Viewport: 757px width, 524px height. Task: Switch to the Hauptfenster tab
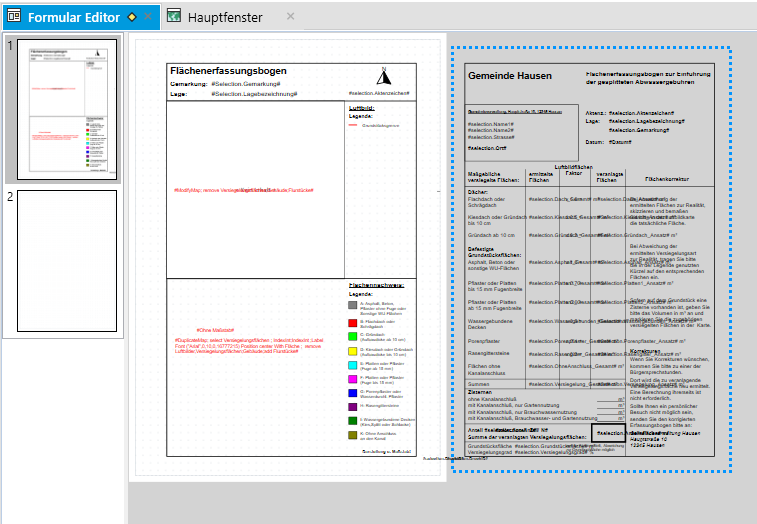pyautogui.click(x=224, y=17)
